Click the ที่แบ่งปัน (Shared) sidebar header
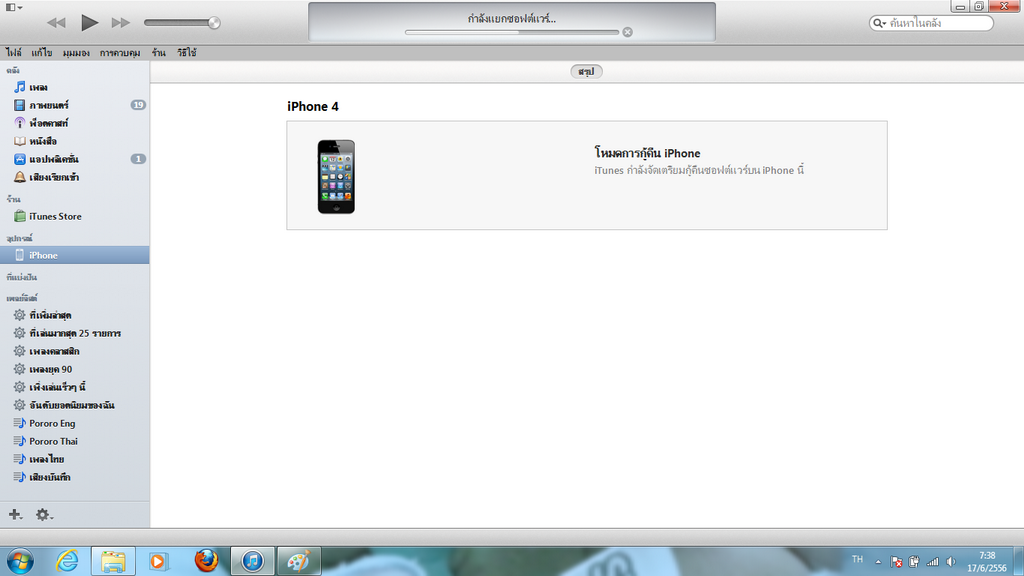Image resolution: width=1024 pixels, height=576 pixels. point(22,278)
